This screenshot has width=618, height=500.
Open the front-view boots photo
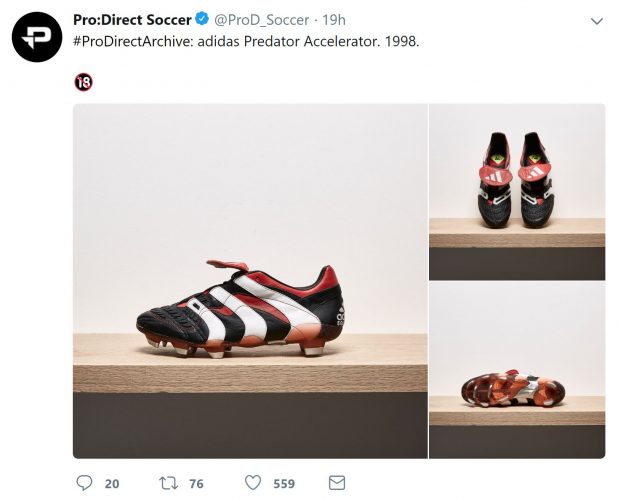point(517,191)
